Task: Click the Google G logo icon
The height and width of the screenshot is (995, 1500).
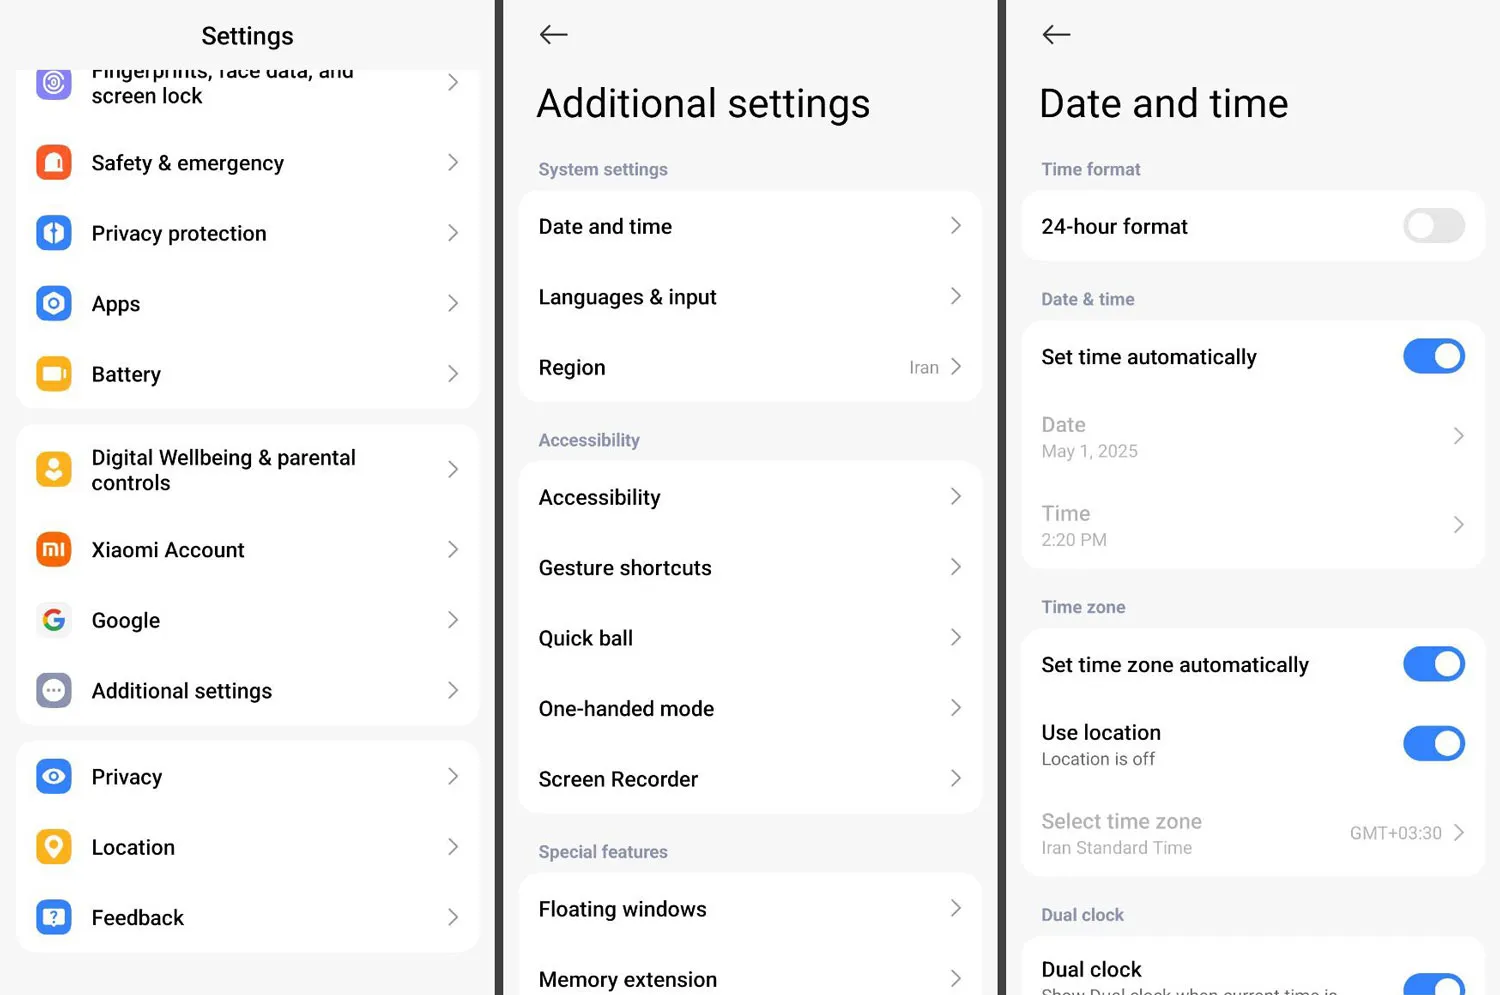Action: click(x=54, y=620)
